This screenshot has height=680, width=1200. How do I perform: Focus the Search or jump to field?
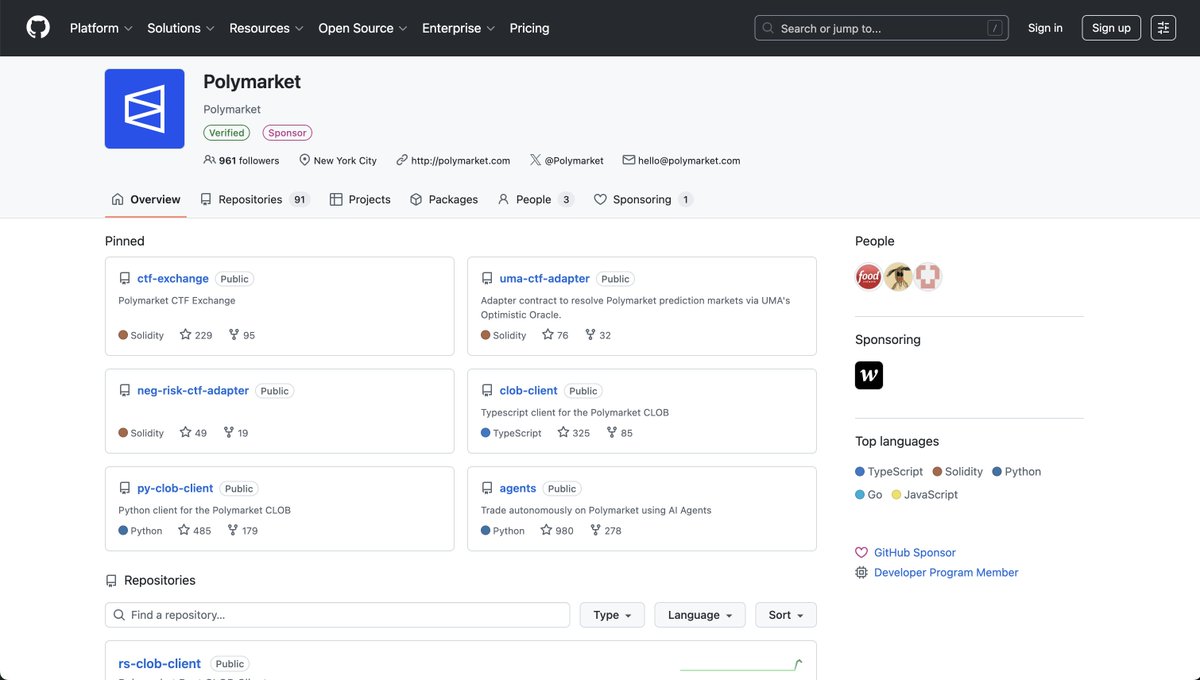[x=881, y=28]
